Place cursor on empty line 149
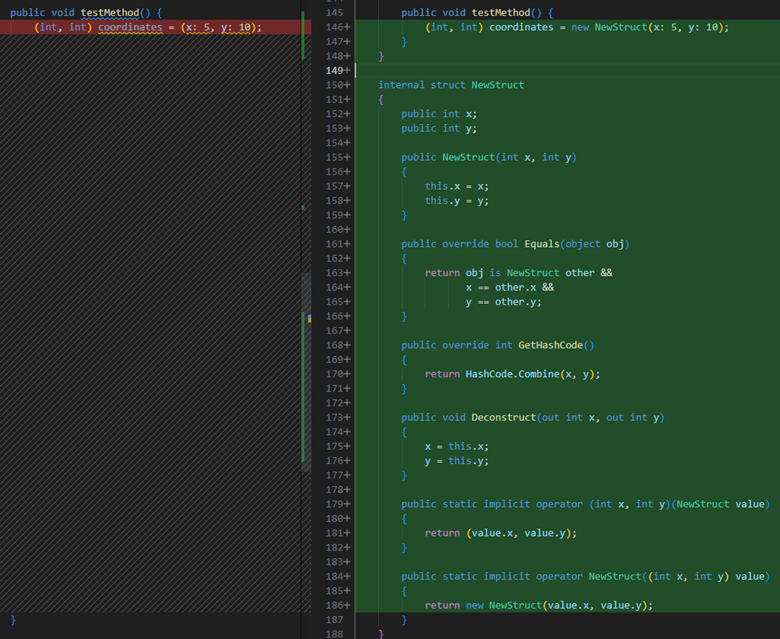780x639 pixels. click(500, 70)
